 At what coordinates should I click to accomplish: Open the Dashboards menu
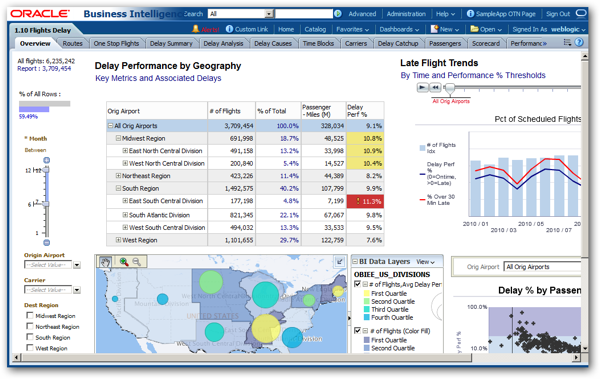[x=399, y=29]
